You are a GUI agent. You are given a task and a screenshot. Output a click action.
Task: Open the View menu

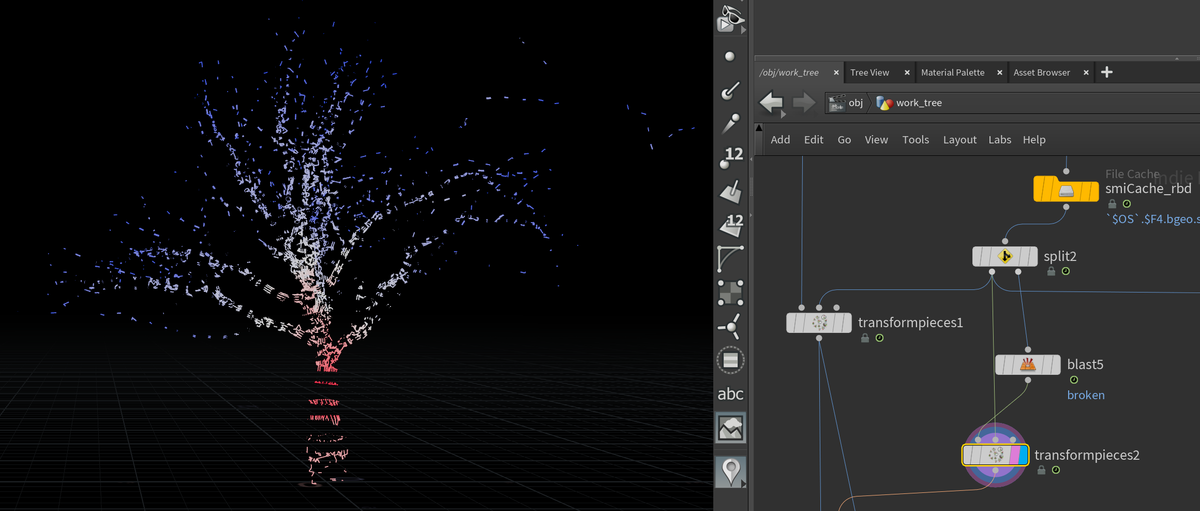(x=876, y=140)
